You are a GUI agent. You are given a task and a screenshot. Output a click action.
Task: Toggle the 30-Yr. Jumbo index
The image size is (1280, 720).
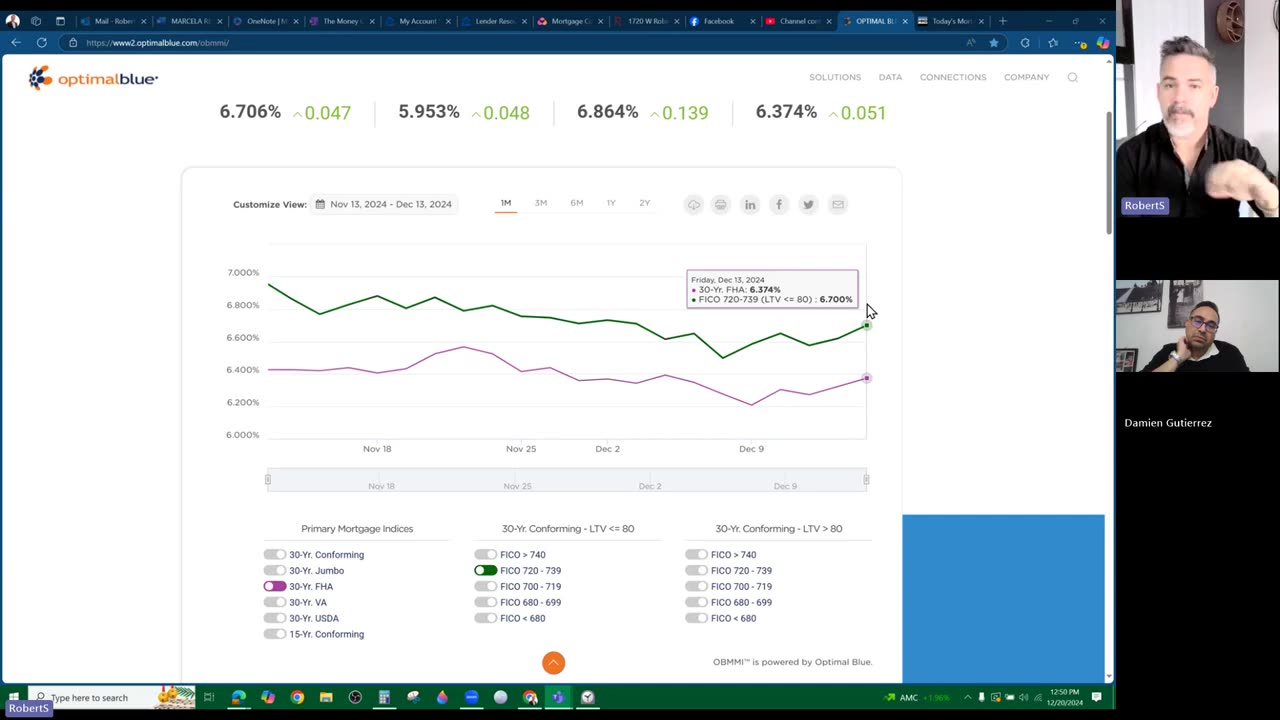click(x=275, y=571)
